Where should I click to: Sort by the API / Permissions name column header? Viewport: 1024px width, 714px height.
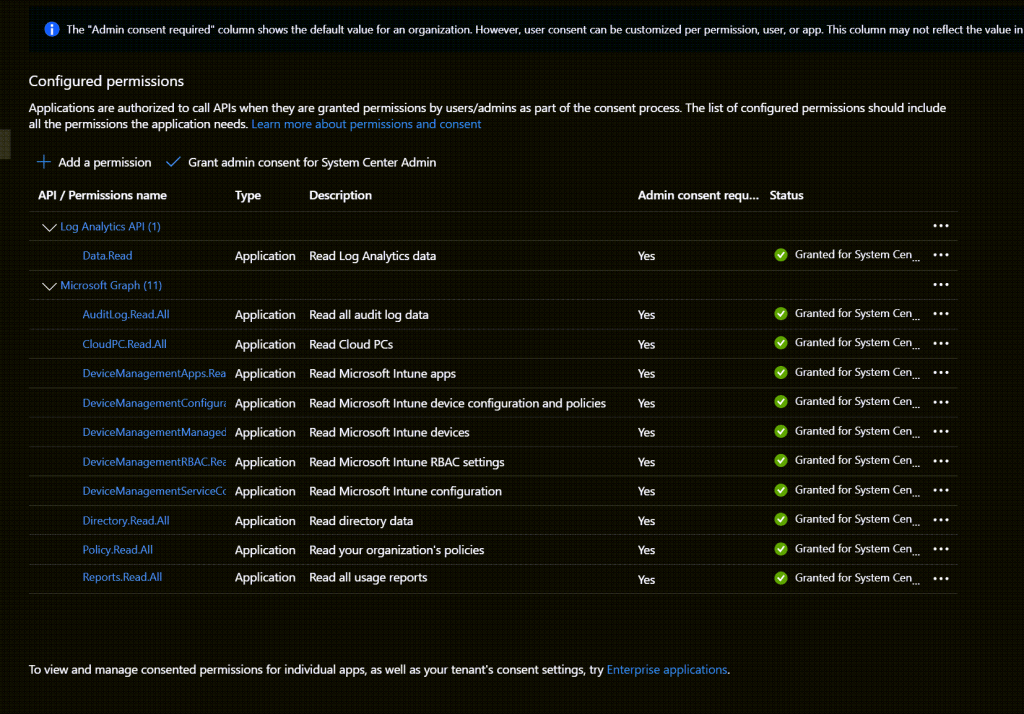coord(102,196)
